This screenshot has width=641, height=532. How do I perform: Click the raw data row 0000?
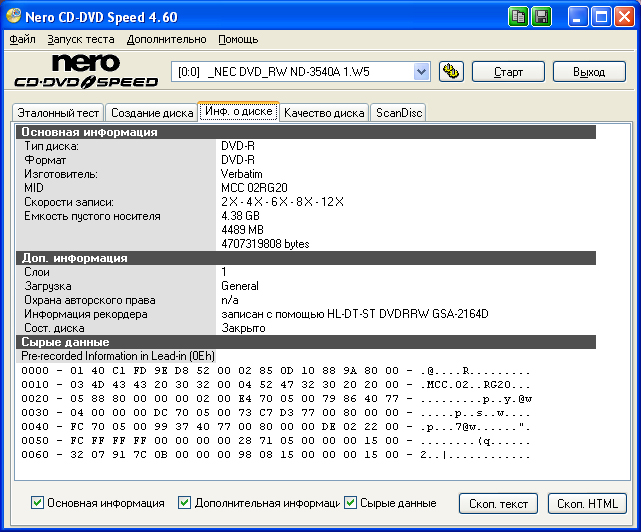[x=276, y=371]
